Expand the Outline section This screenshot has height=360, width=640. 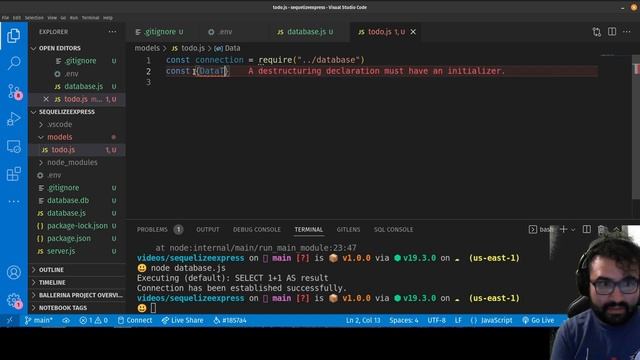(x=77, y=270)
